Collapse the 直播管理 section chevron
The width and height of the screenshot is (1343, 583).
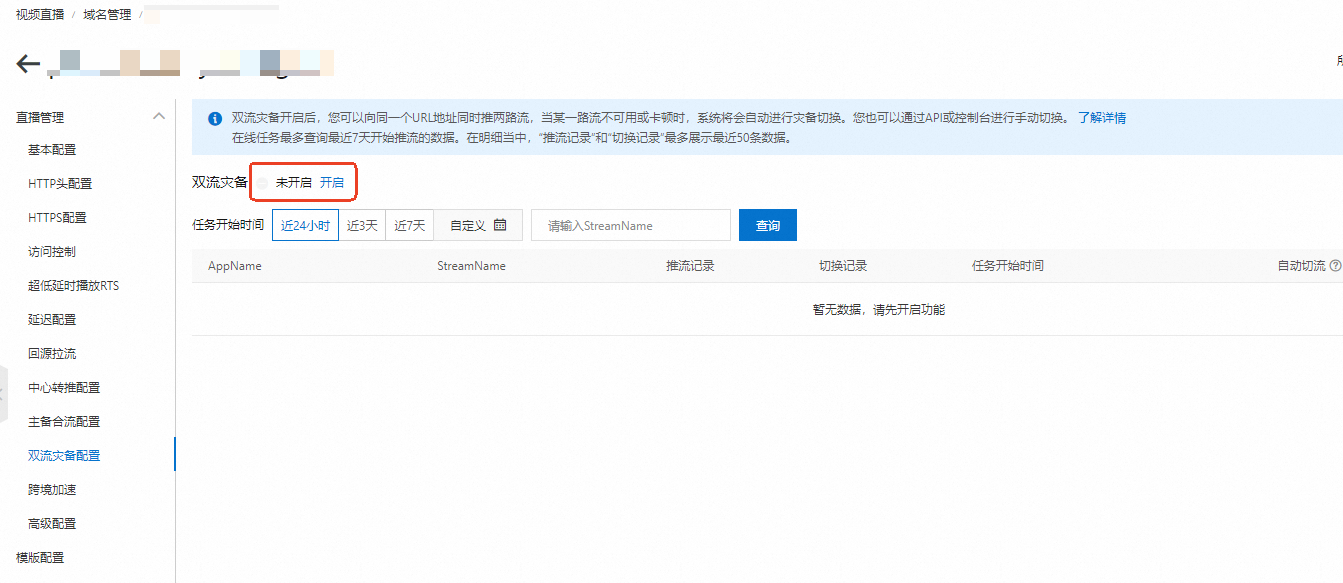click(158, 117)
